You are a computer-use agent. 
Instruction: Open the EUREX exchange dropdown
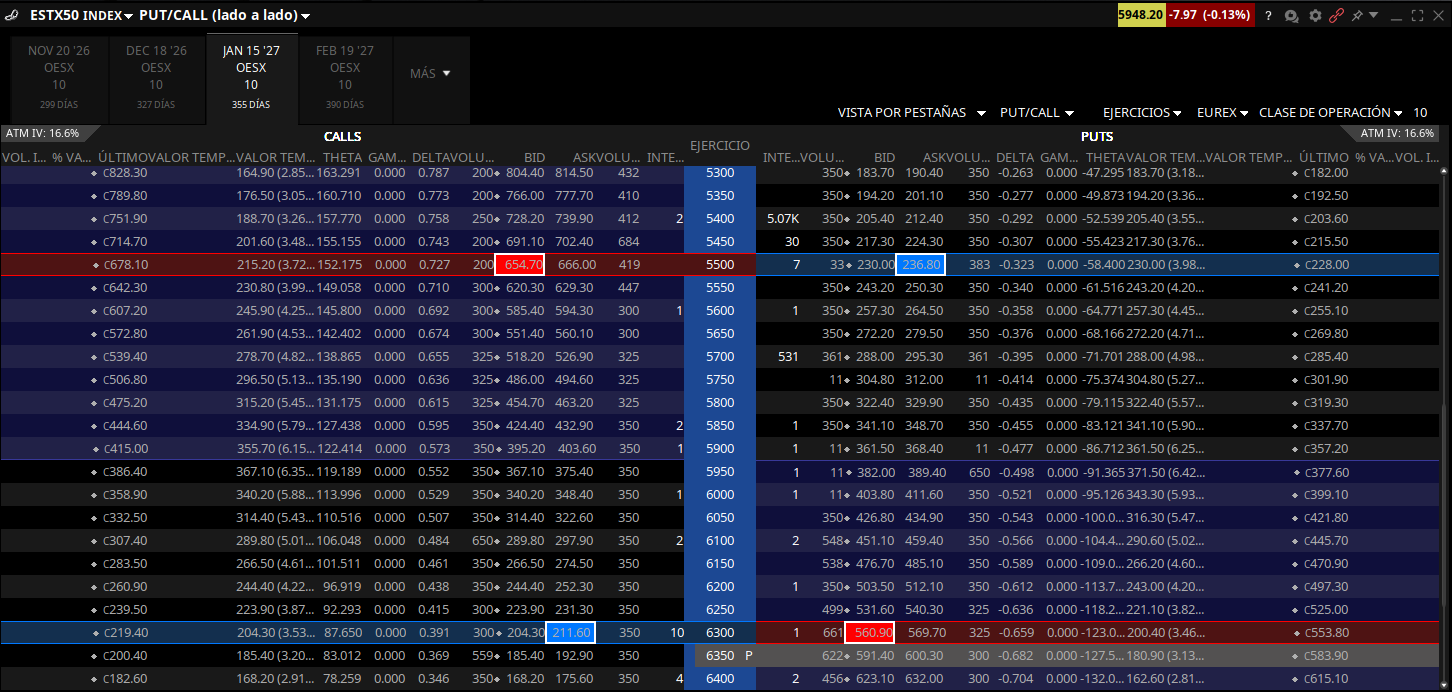pyautogui.click(x=1222, y=113)
